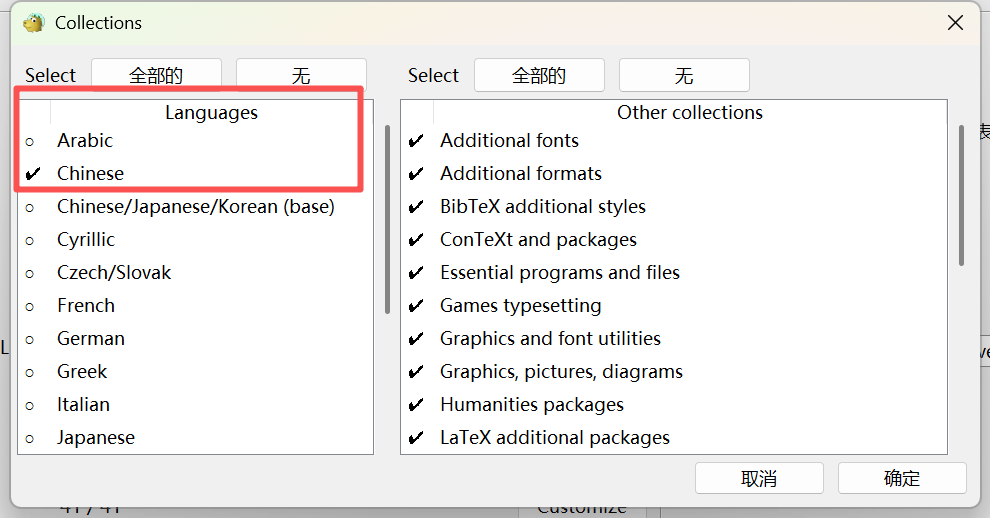Close the Collections dialog window
990x518 pixels.
click(955, 23)
